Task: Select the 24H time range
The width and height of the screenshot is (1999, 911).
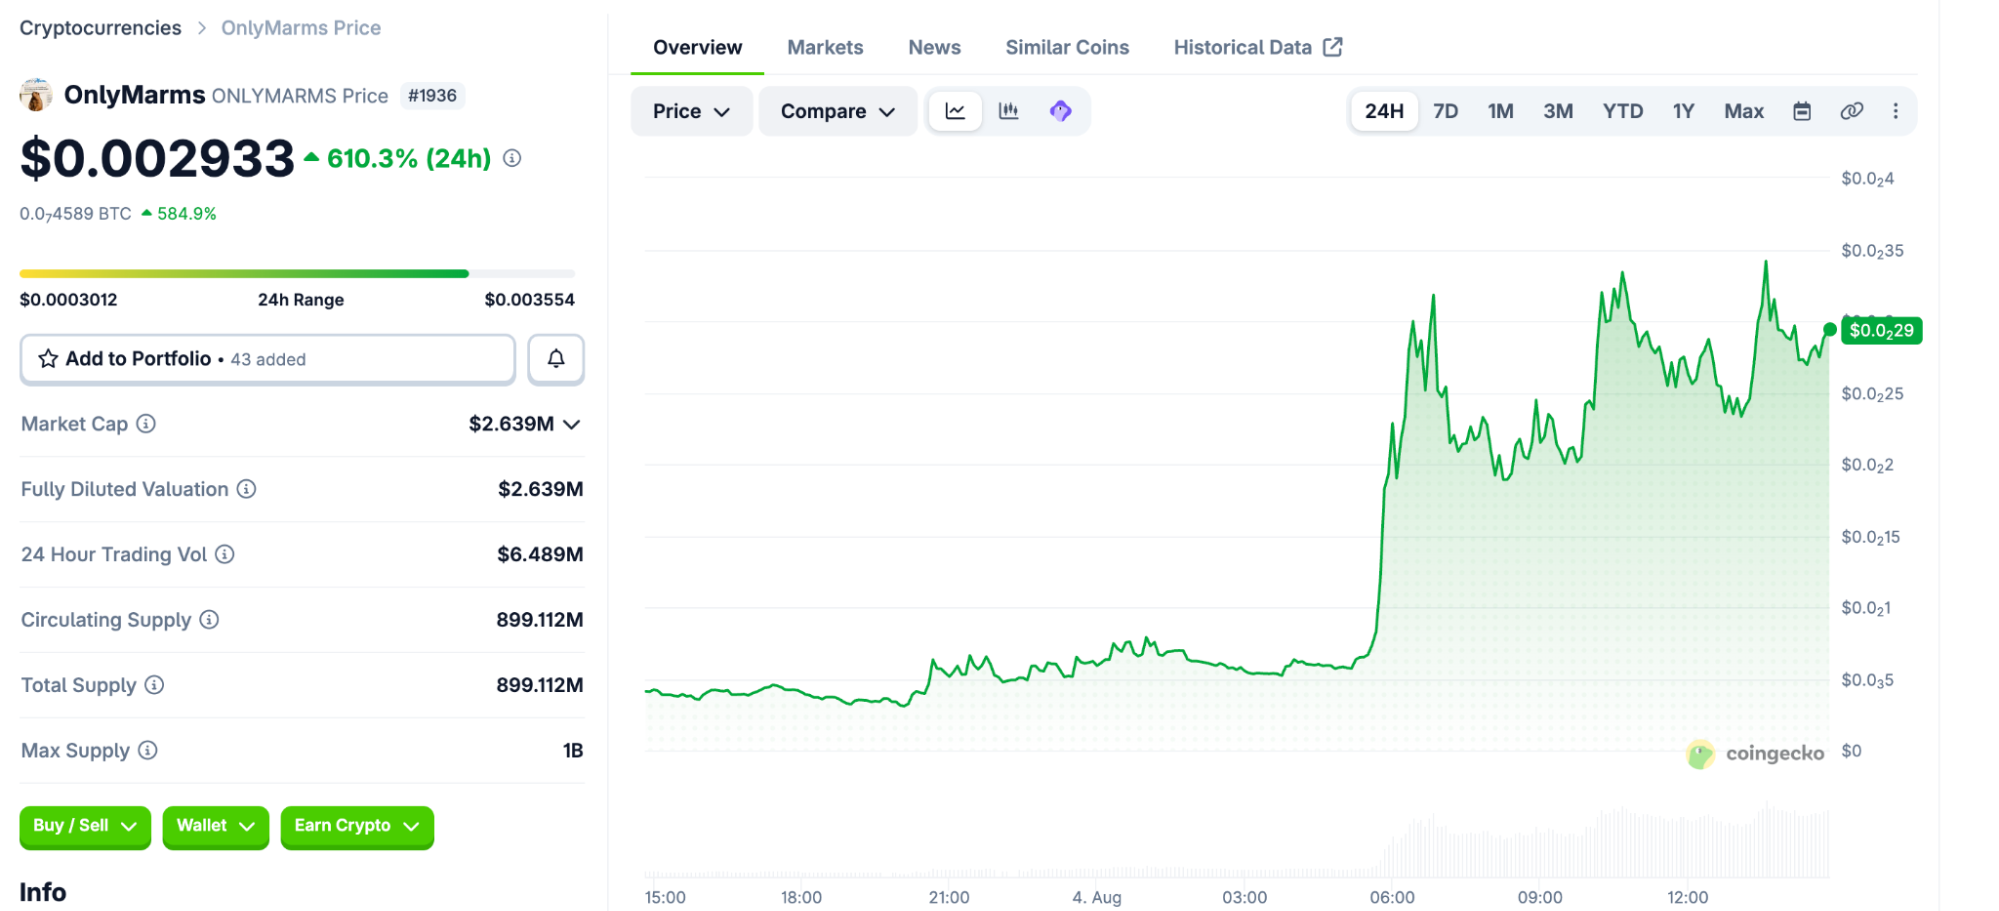Action: 1384,111
